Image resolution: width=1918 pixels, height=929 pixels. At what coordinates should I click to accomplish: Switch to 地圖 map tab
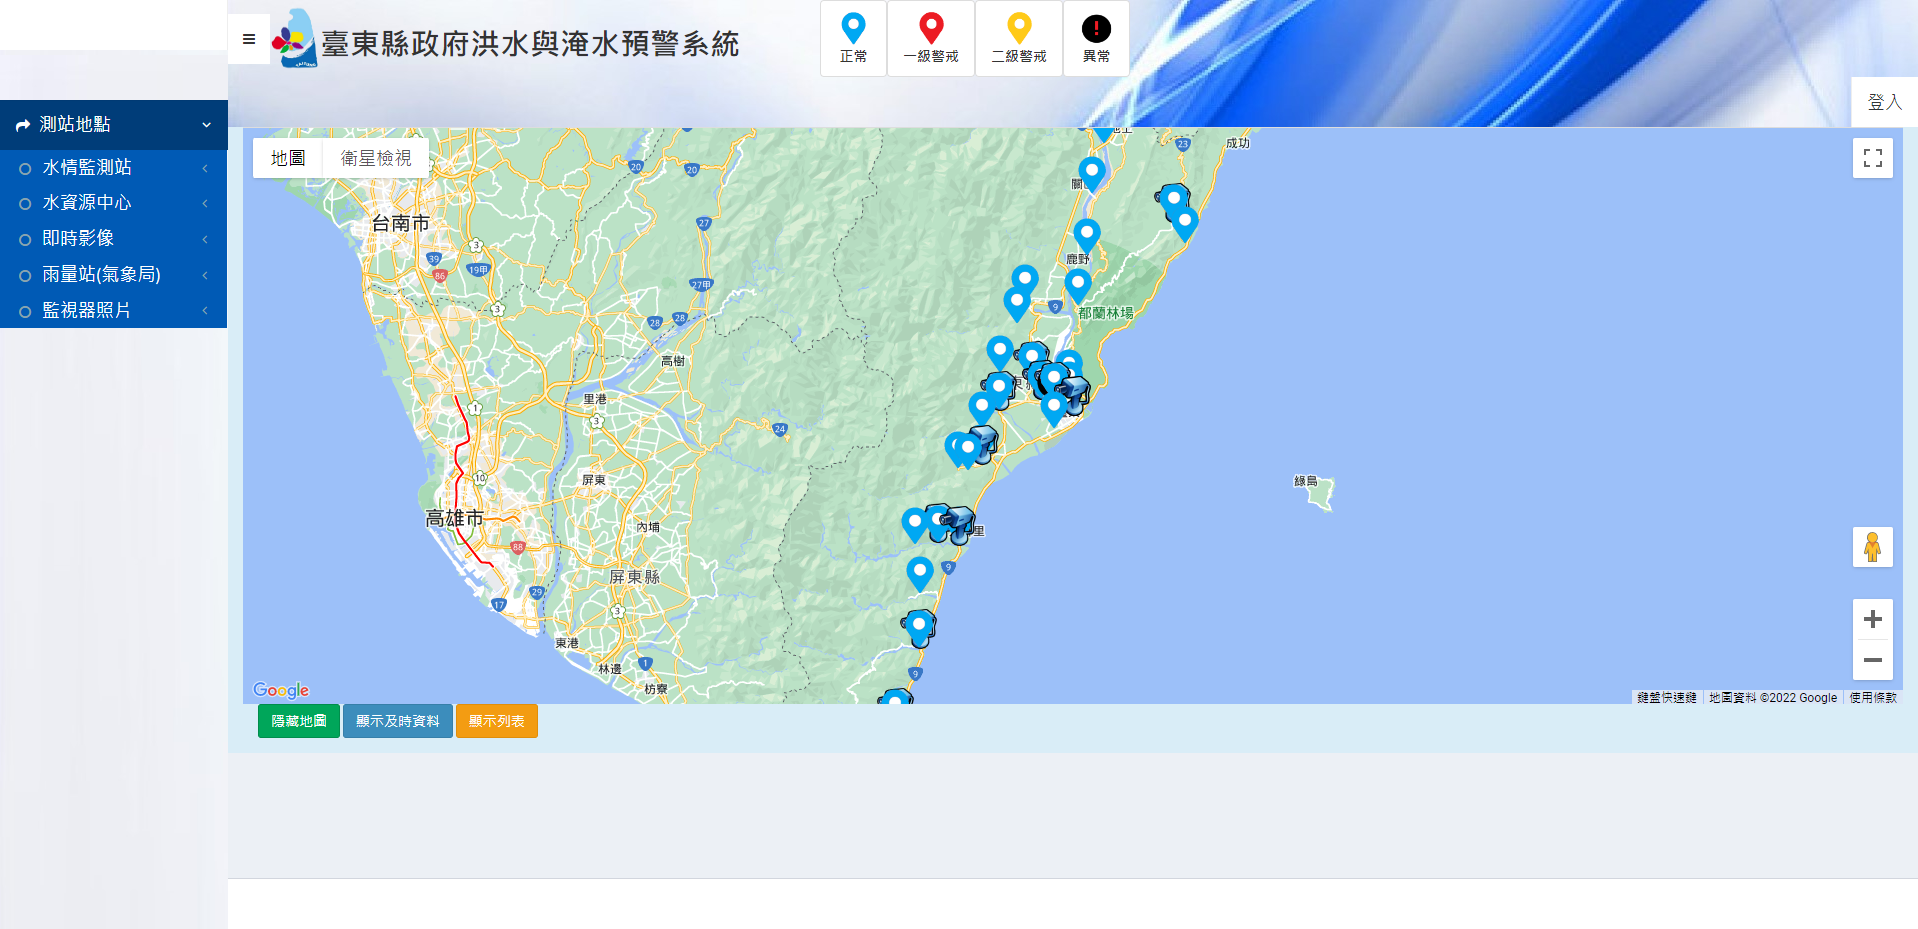288,158
